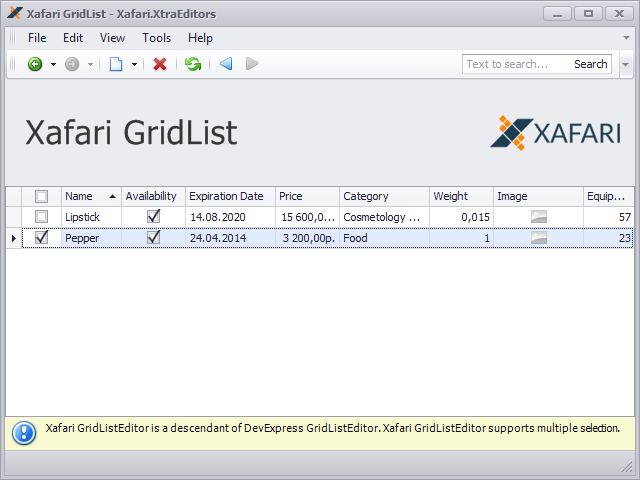Screen dimensions: 640x480
Task: Click the date 24.04.2014 cell
Action: point(231,238)
